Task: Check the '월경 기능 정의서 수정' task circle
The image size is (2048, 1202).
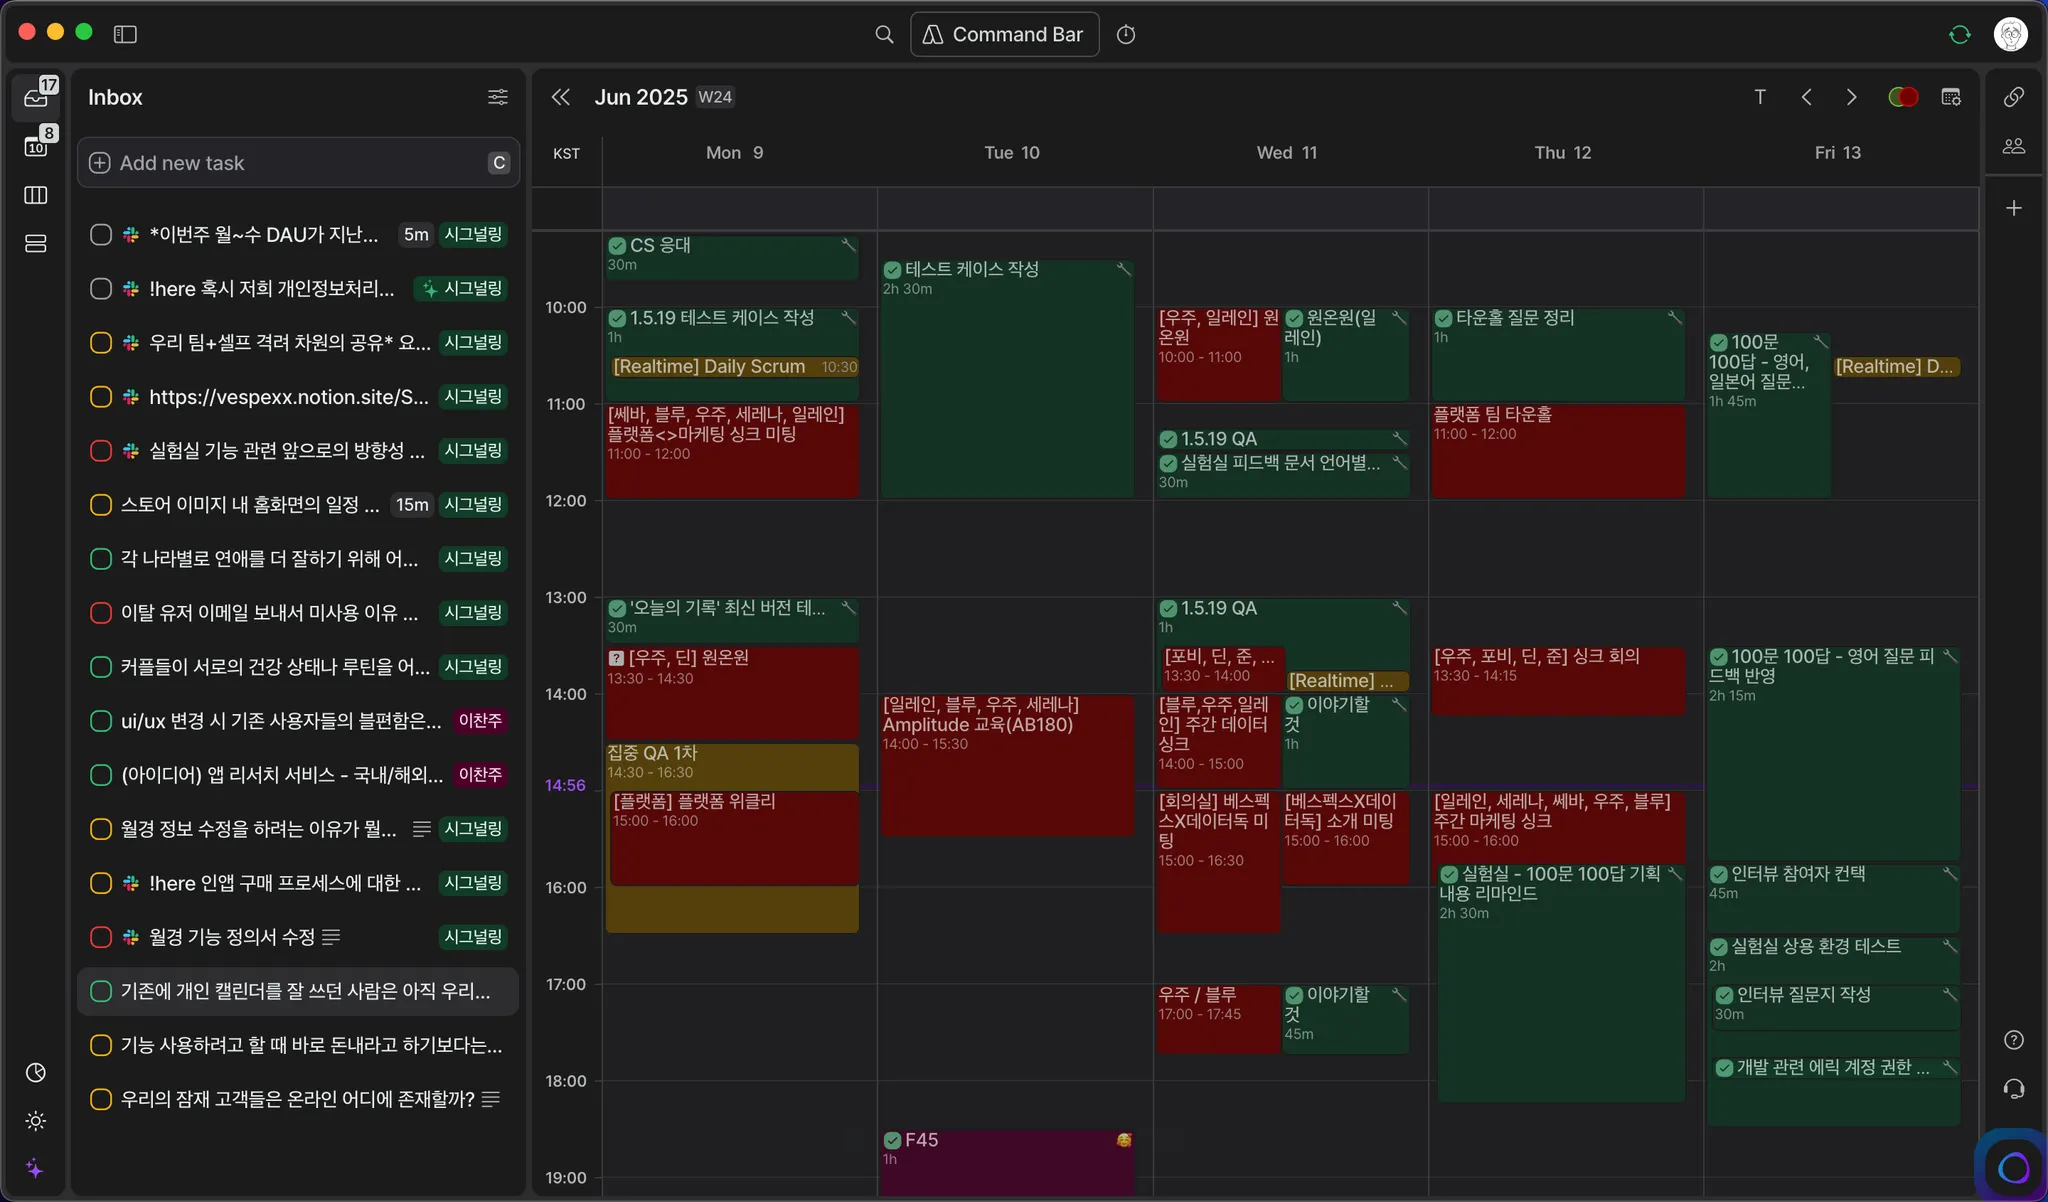Action: tap(101, 937)
